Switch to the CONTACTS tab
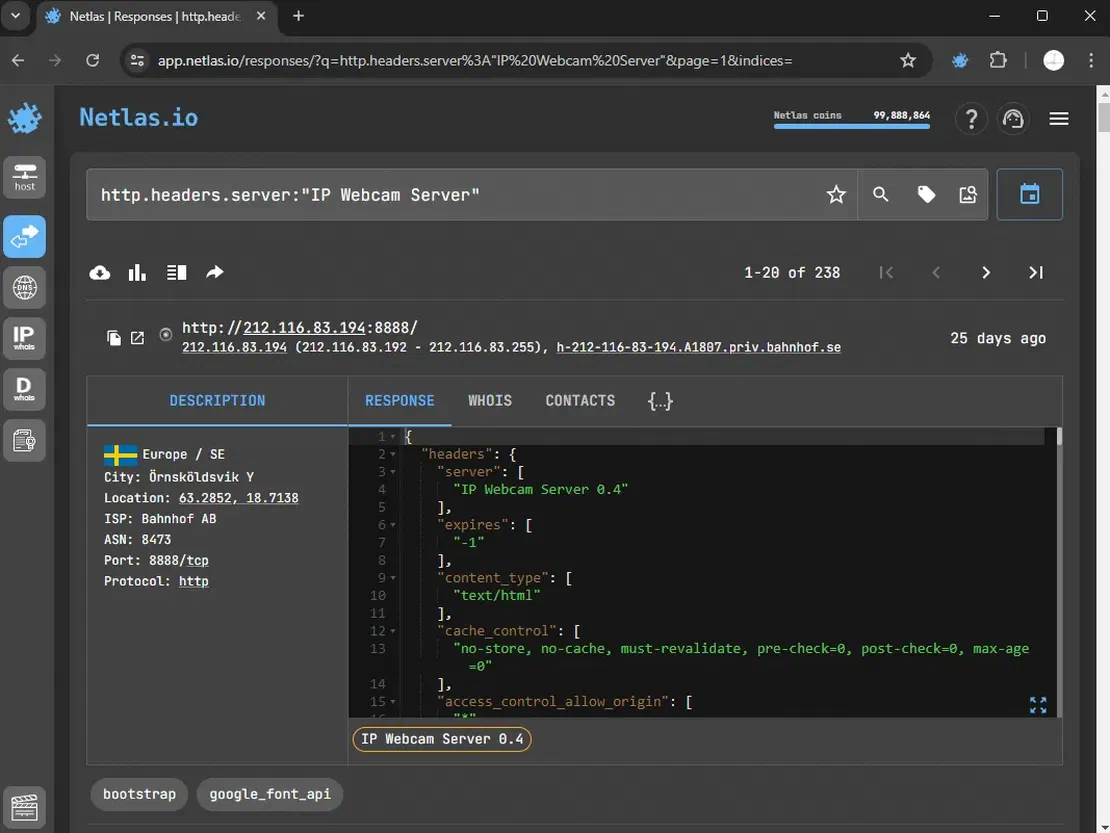Viewport: 1110px width, 833px height. pyautogui.click(x=580, y=401)
